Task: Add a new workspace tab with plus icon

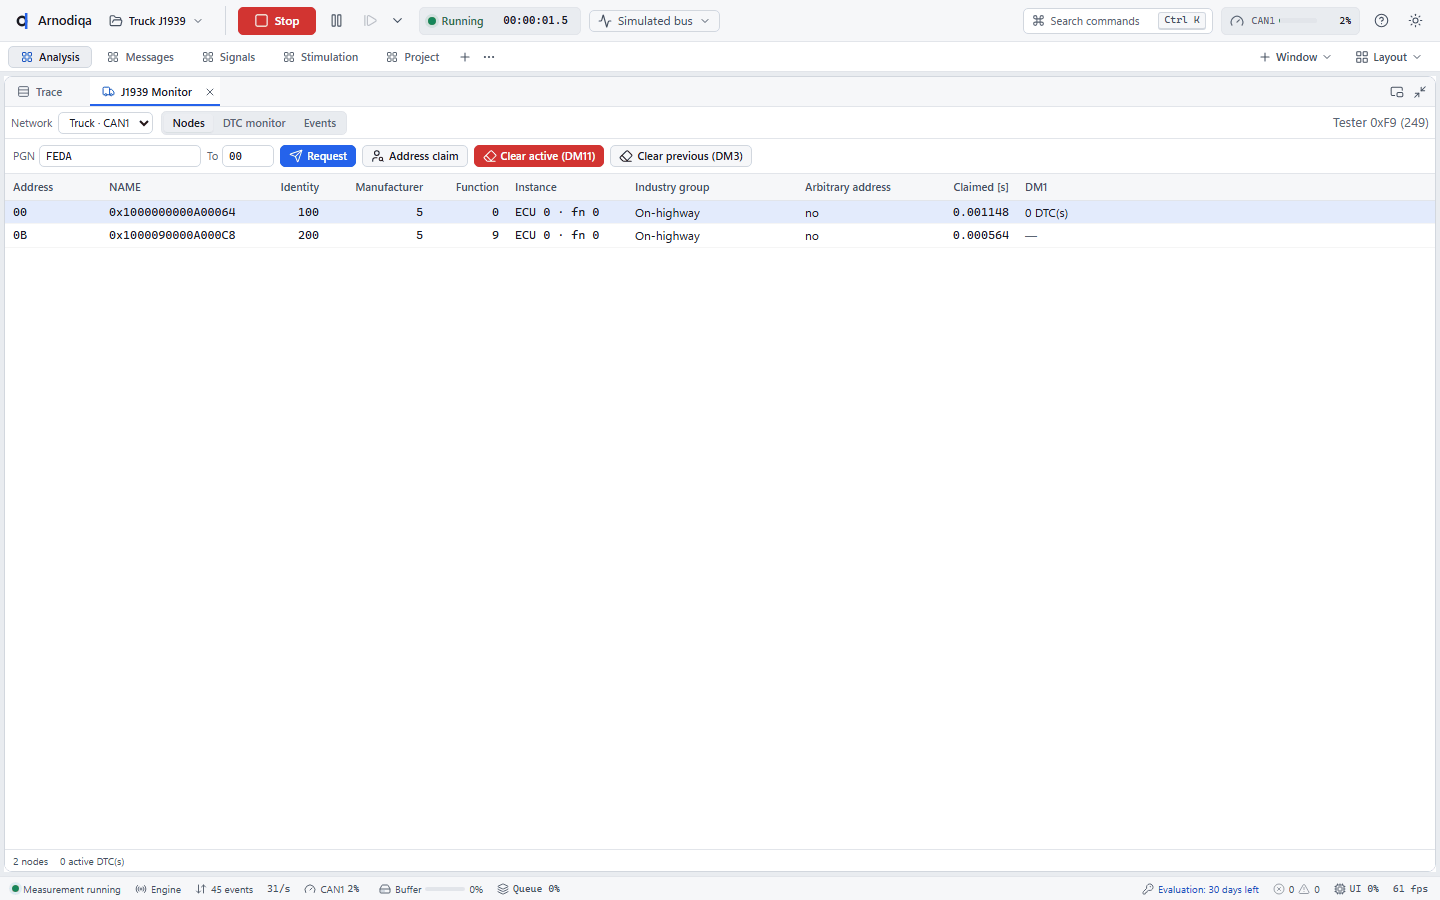Action: (x=465, y=57)
